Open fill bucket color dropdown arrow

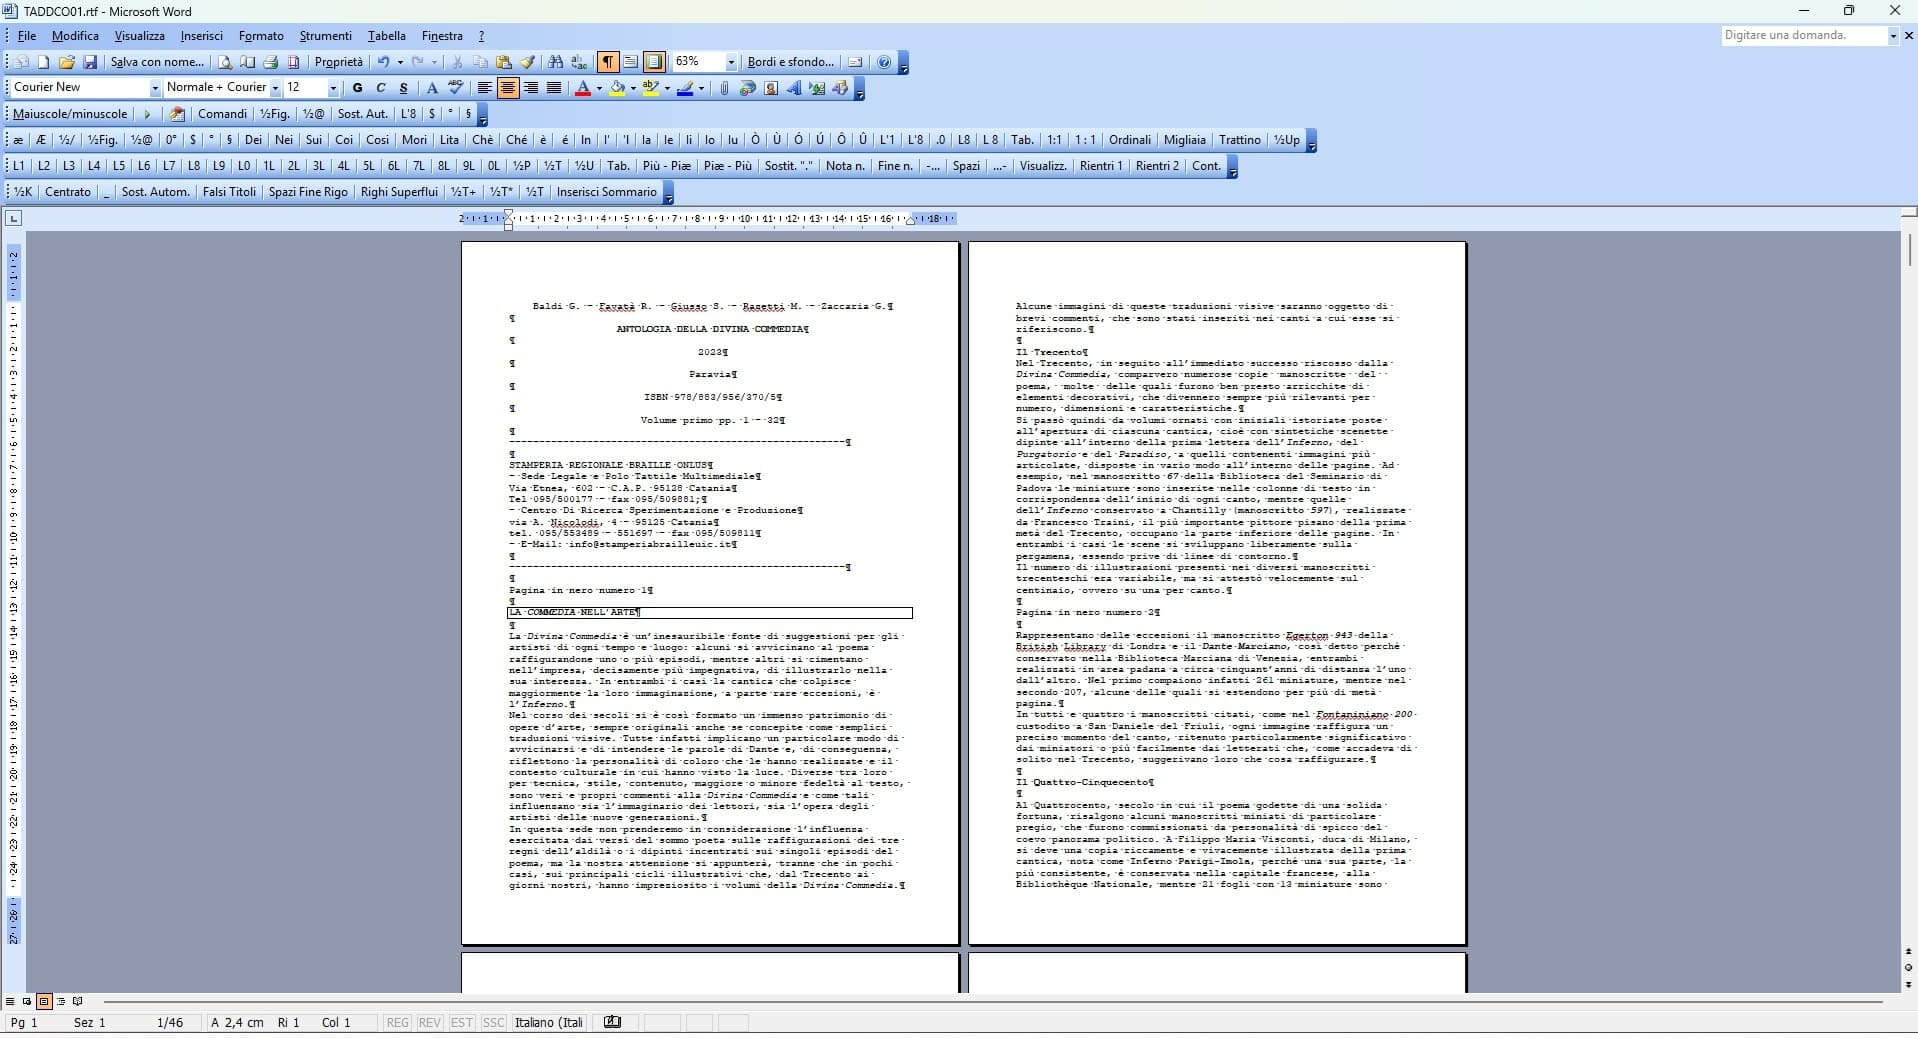[633, 88]
